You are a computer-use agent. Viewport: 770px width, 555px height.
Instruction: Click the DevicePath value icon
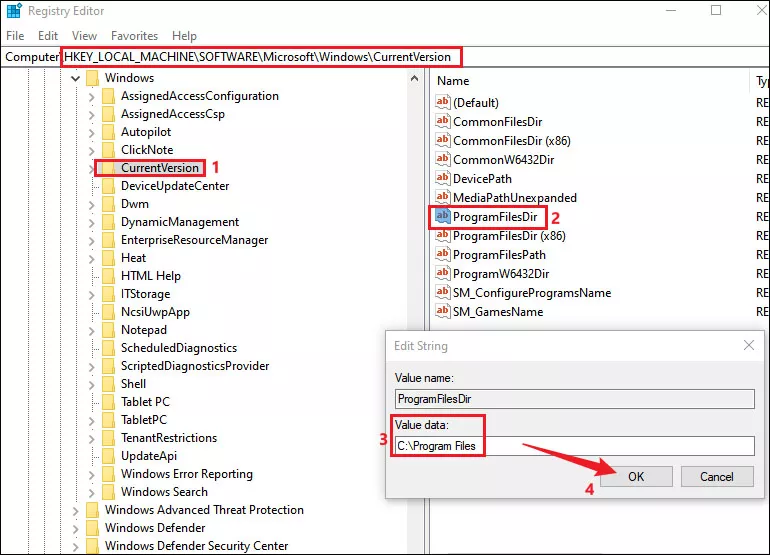[x=442, y=178]
